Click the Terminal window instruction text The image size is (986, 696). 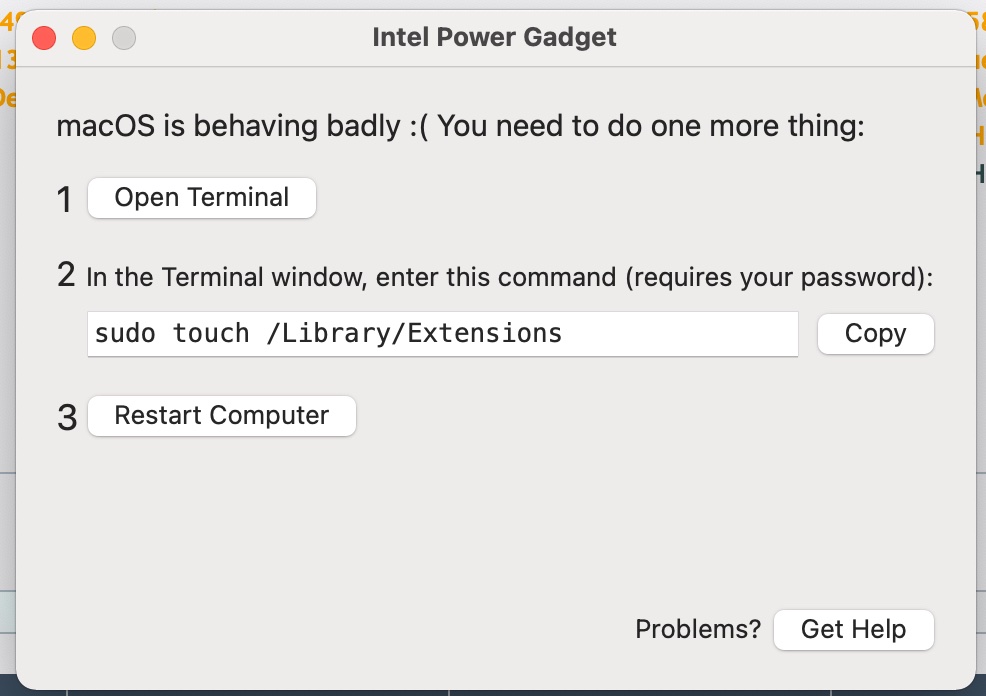352,277
